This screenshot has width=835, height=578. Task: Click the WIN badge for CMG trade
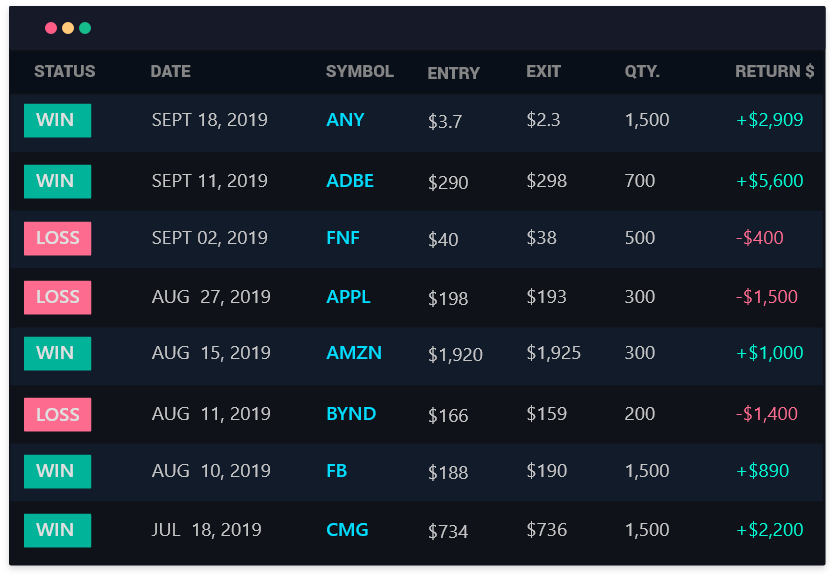(x=57, y=530)
